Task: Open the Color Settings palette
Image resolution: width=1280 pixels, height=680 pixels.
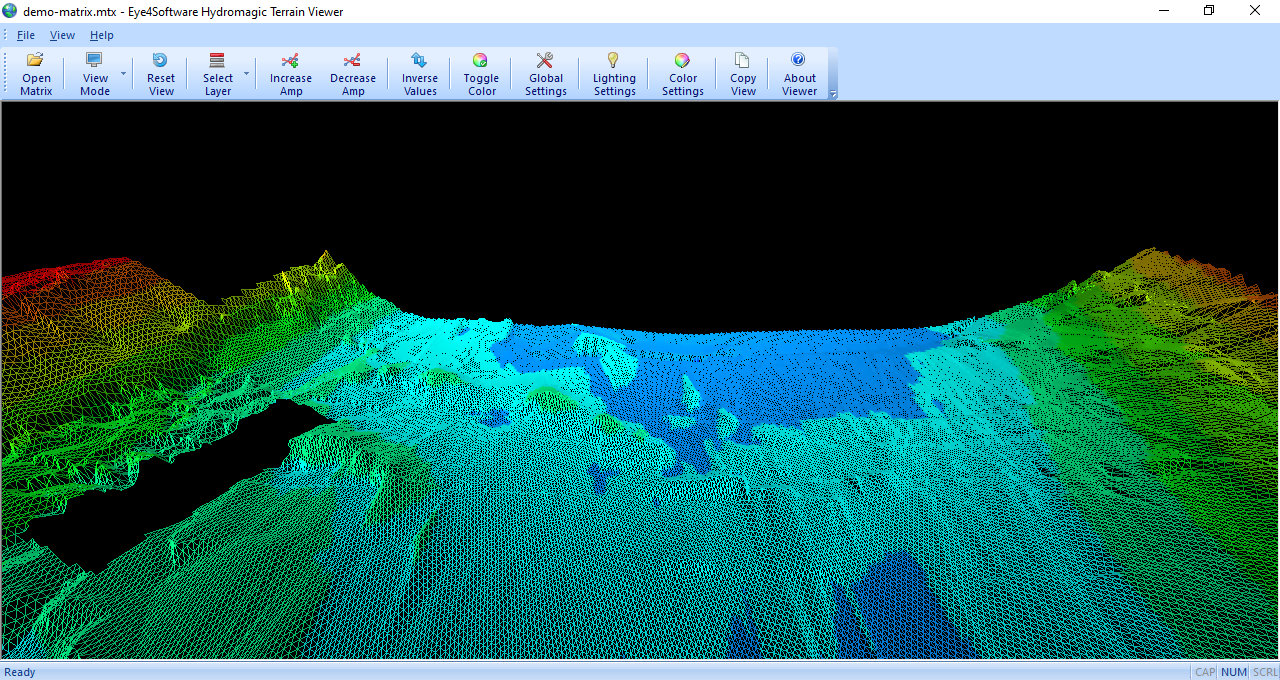Action: tap(683, 73)
